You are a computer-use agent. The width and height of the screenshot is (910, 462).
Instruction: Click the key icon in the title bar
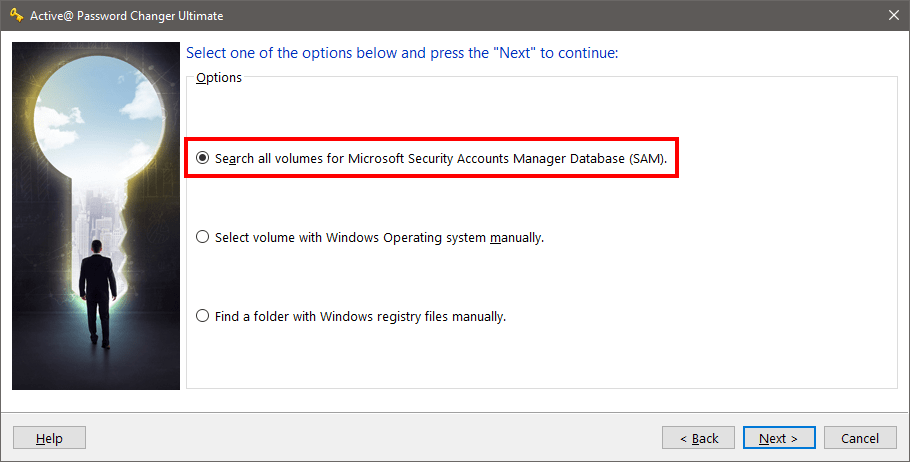coord(16,15)
